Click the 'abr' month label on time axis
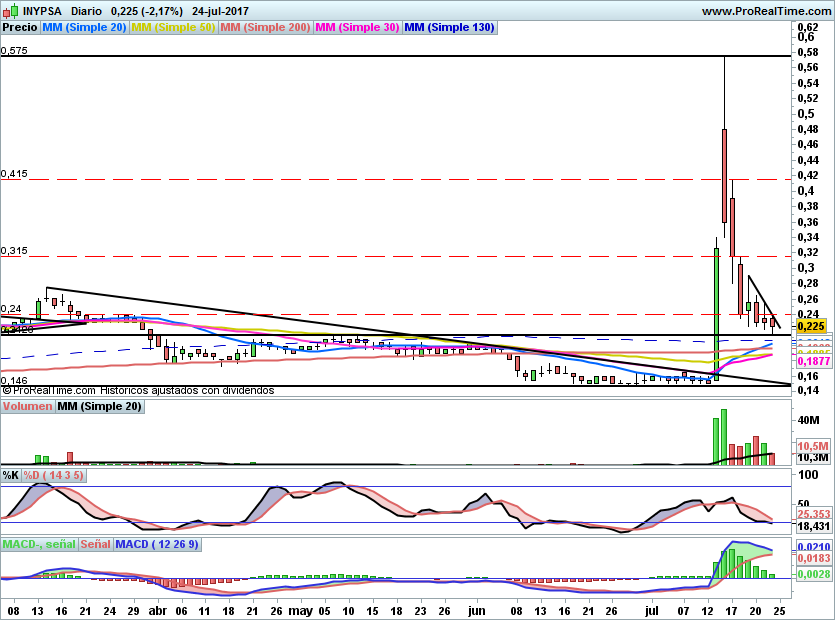 coord(158,611)
